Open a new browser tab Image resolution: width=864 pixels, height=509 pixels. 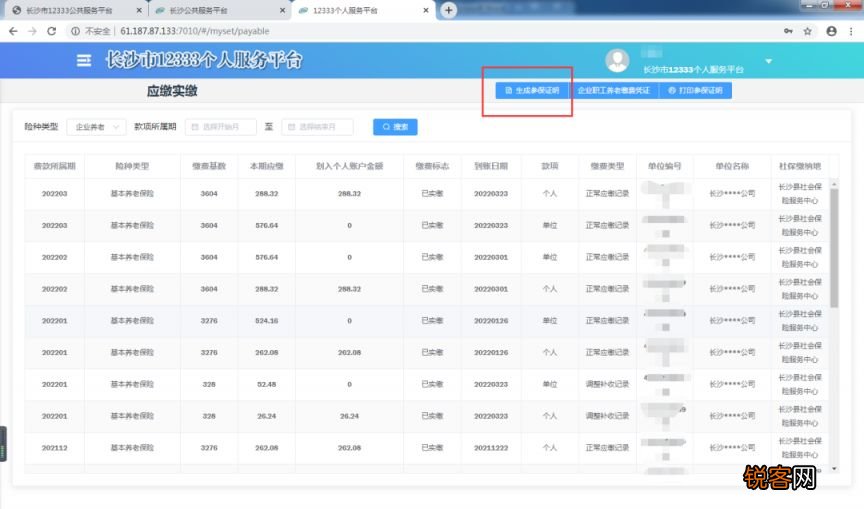tap(449, 10)
